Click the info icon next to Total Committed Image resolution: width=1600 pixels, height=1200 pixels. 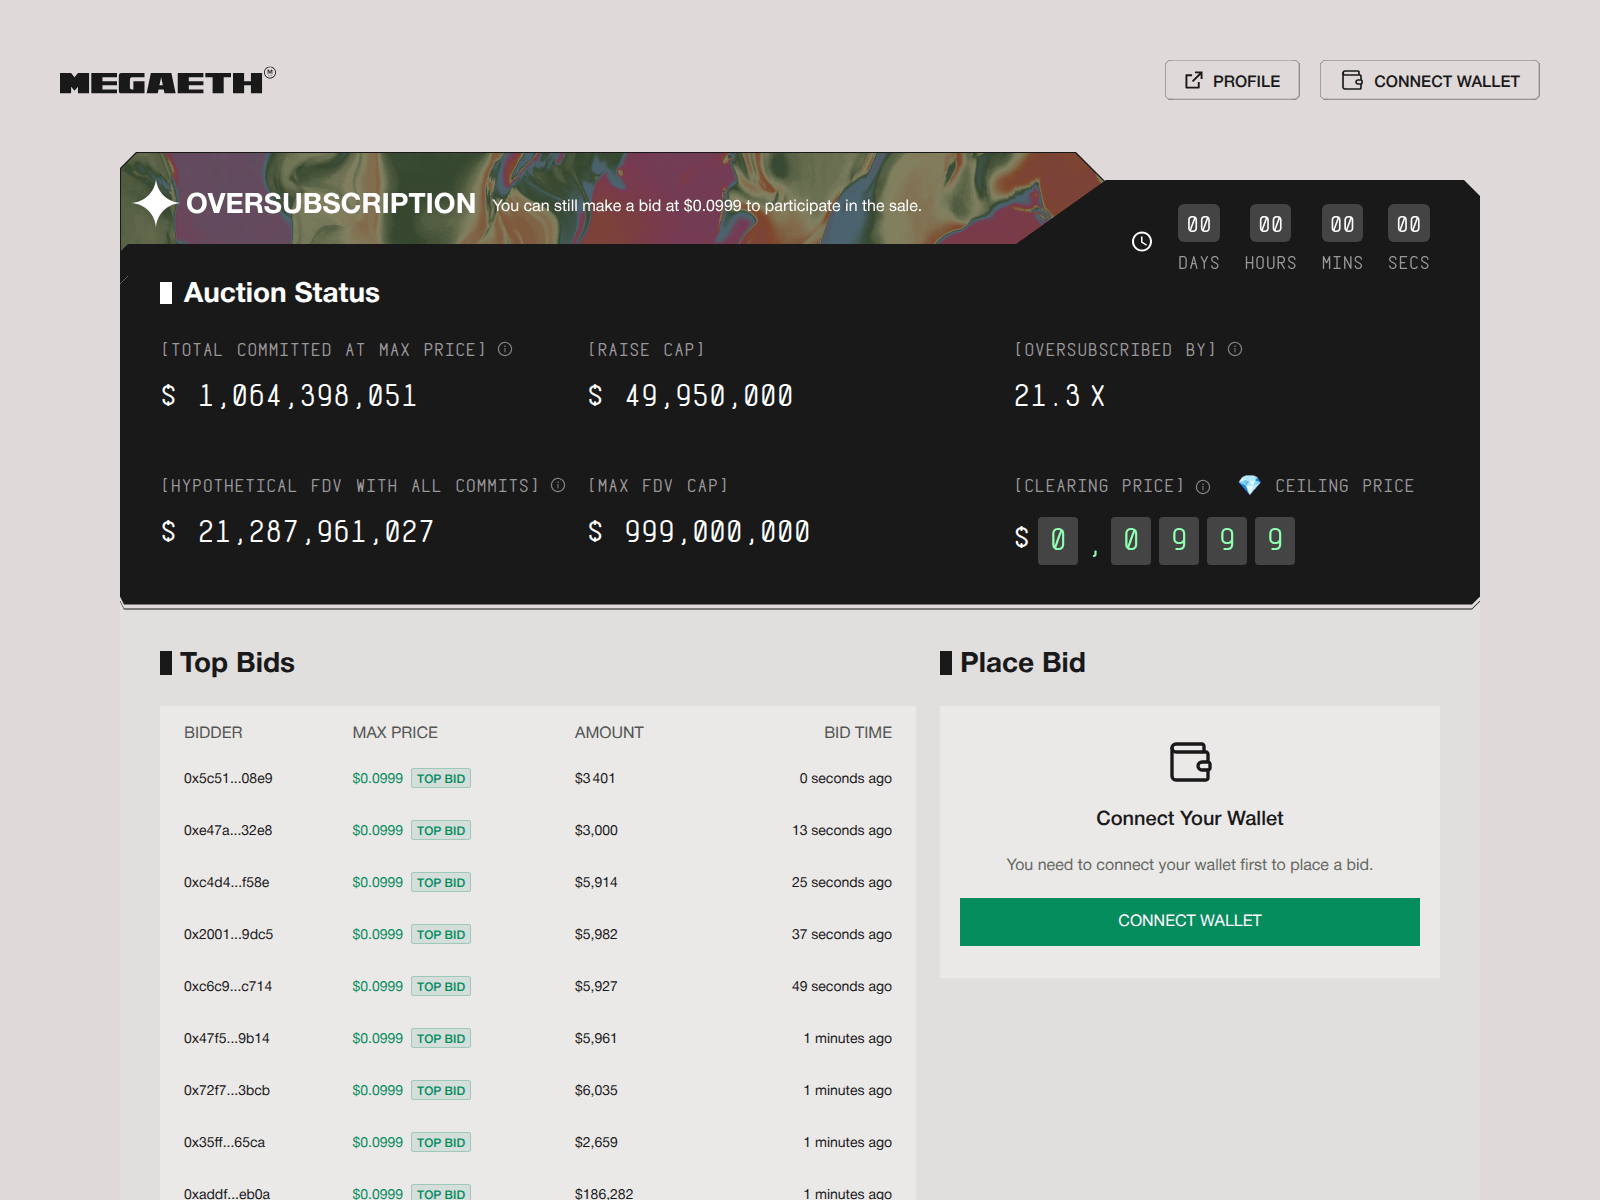coord(505,349)
